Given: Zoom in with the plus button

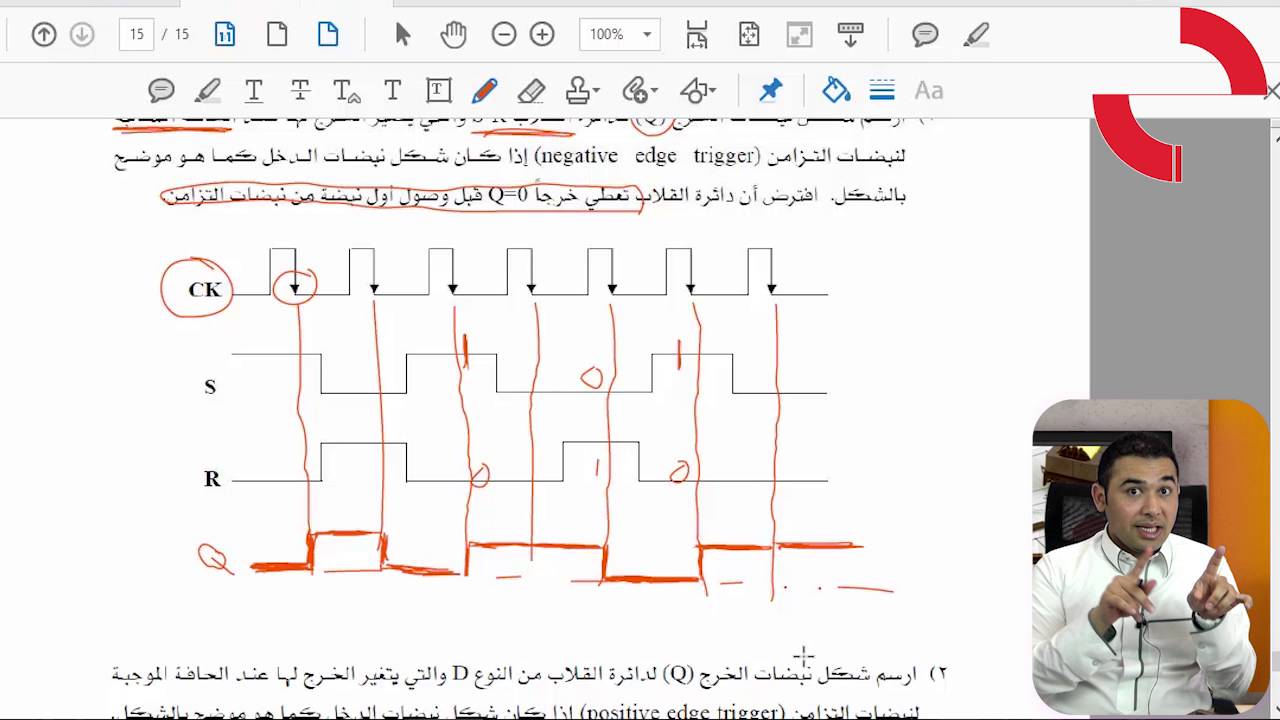Looking at the screenshot, I should coord(542,35).
